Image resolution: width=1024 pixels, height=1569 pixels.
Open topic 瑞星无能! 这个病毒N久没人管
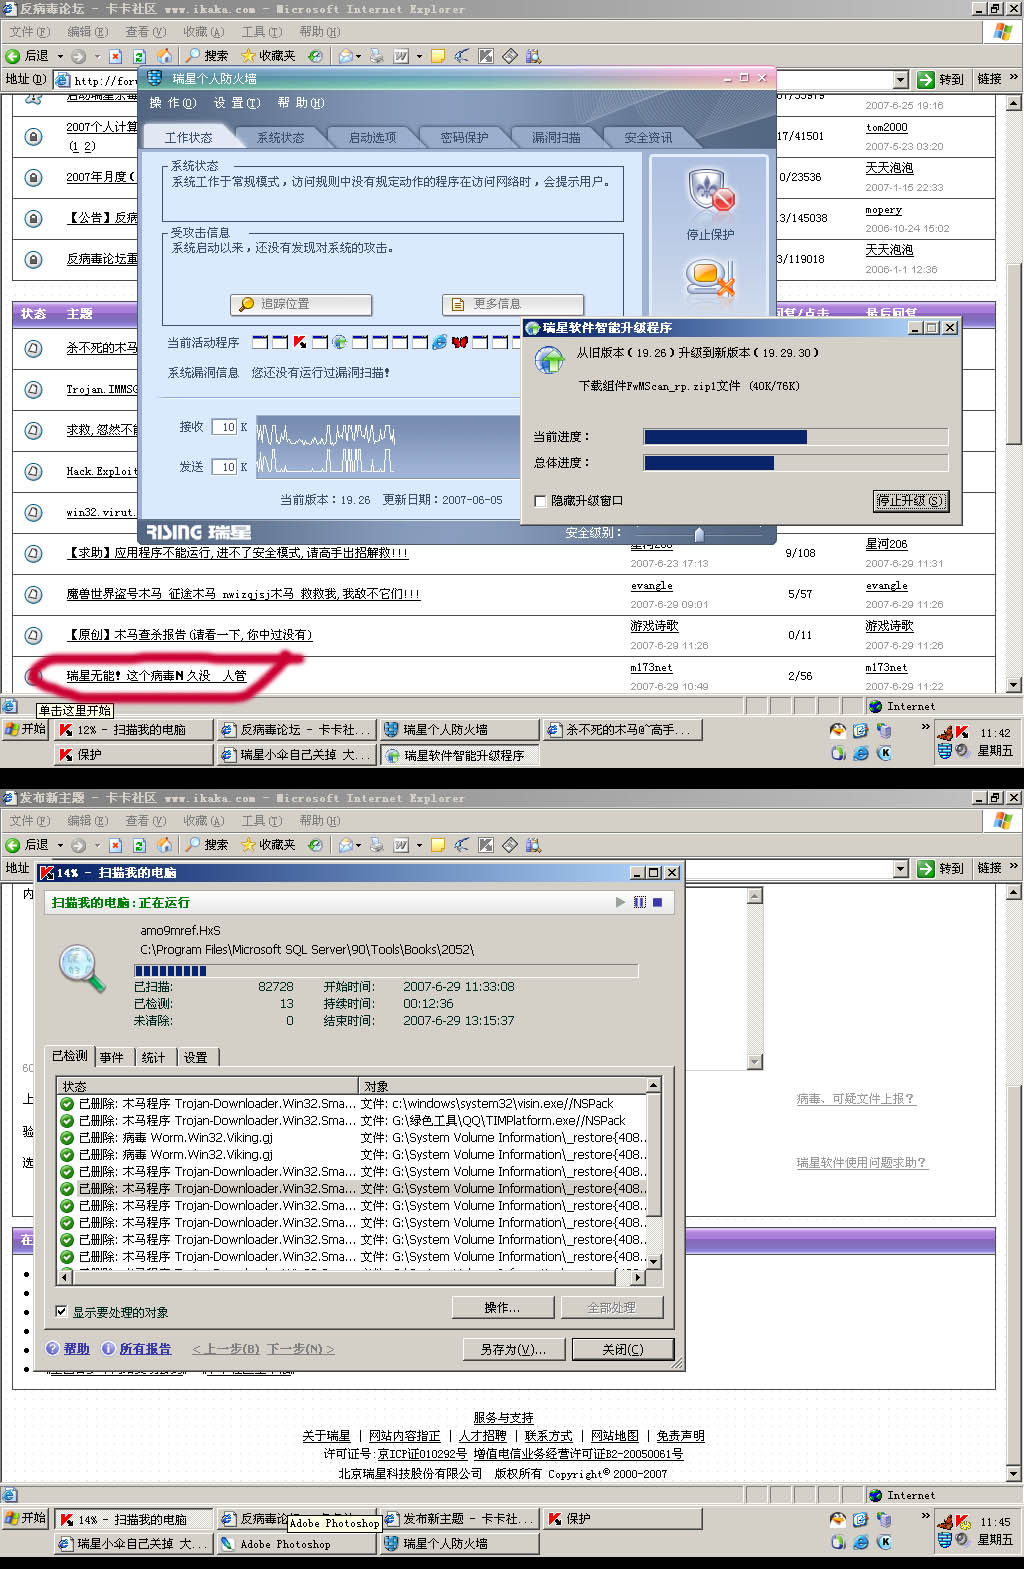(x=156, y=676)
